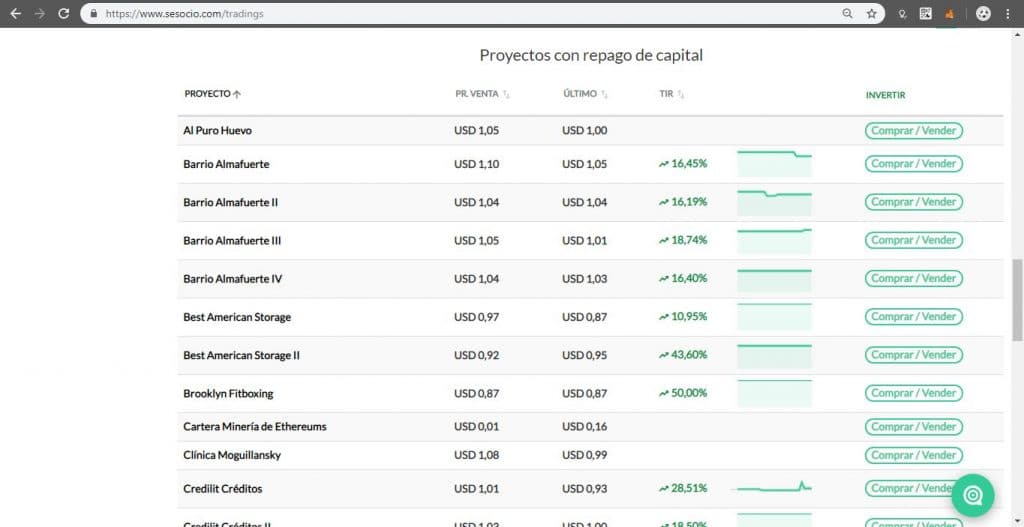Viewport: 1024px width, 527px height.
Task: Sort the table by PROYECTO column
Action: 213,94
